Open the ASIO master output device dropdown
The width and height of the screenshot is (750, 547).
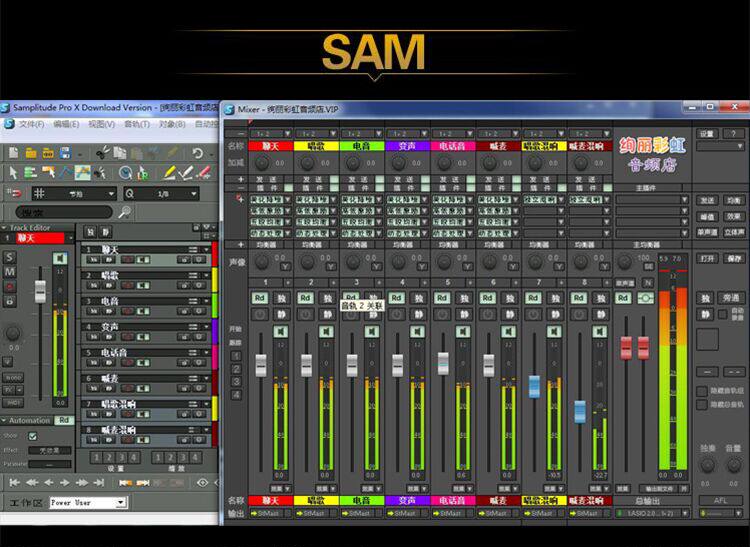coord(652,513)
